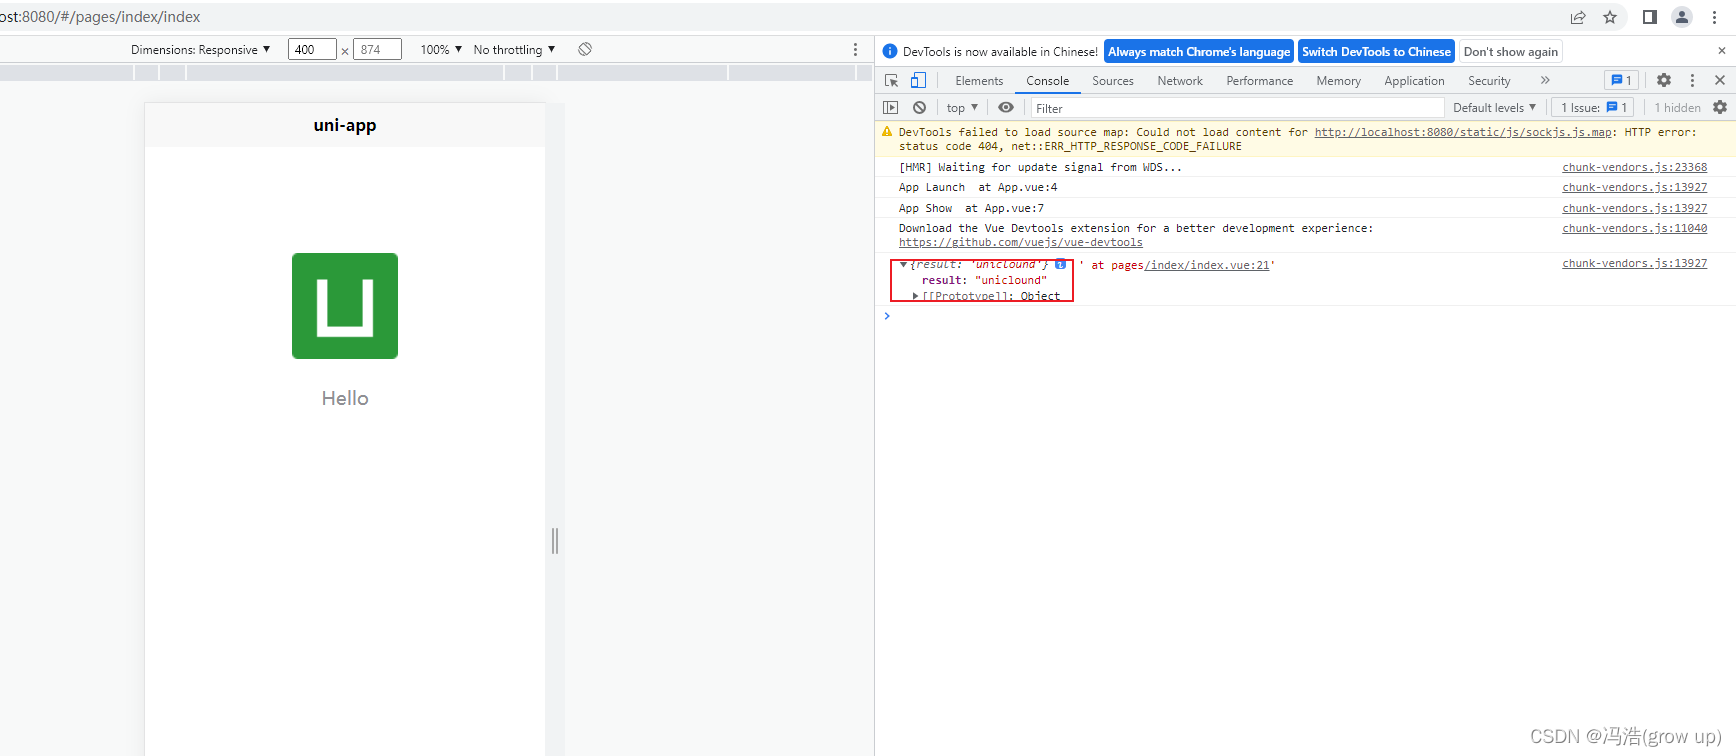Open Customize DevTools three-dot menu
Image resolution: width=1736 pixels, height=756 pixels.
(x=1692, y=80)
